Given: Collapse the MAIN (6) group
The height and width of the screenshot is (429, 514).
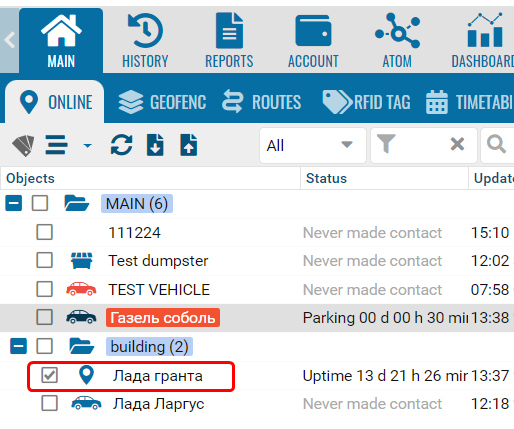Looking at the screenshot, I should pyautogui.click(x=14, y=203).
